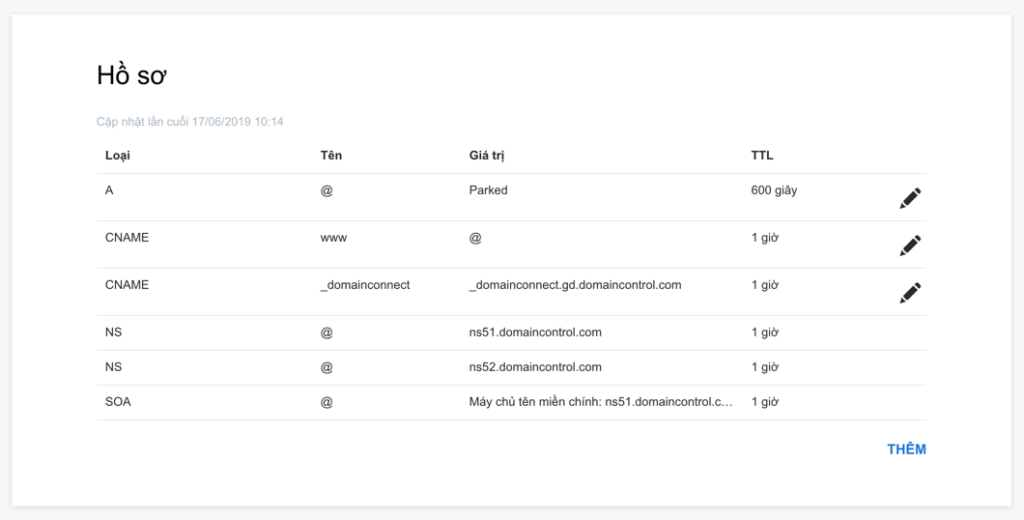Click the Parked value in the A record
1024x520 pixels.
pyautogui.click(x=488, y=190)
